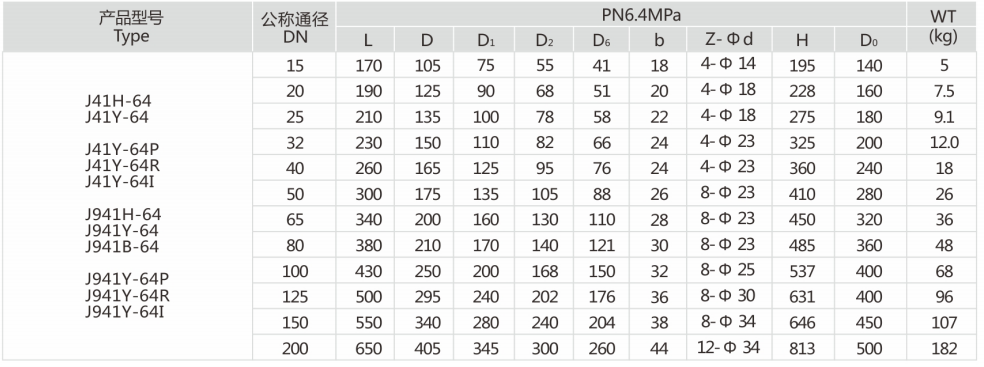984x367 pixels.
Task: Select the 12-Φ34 bolt hole cell
Action: coord(728,347)
